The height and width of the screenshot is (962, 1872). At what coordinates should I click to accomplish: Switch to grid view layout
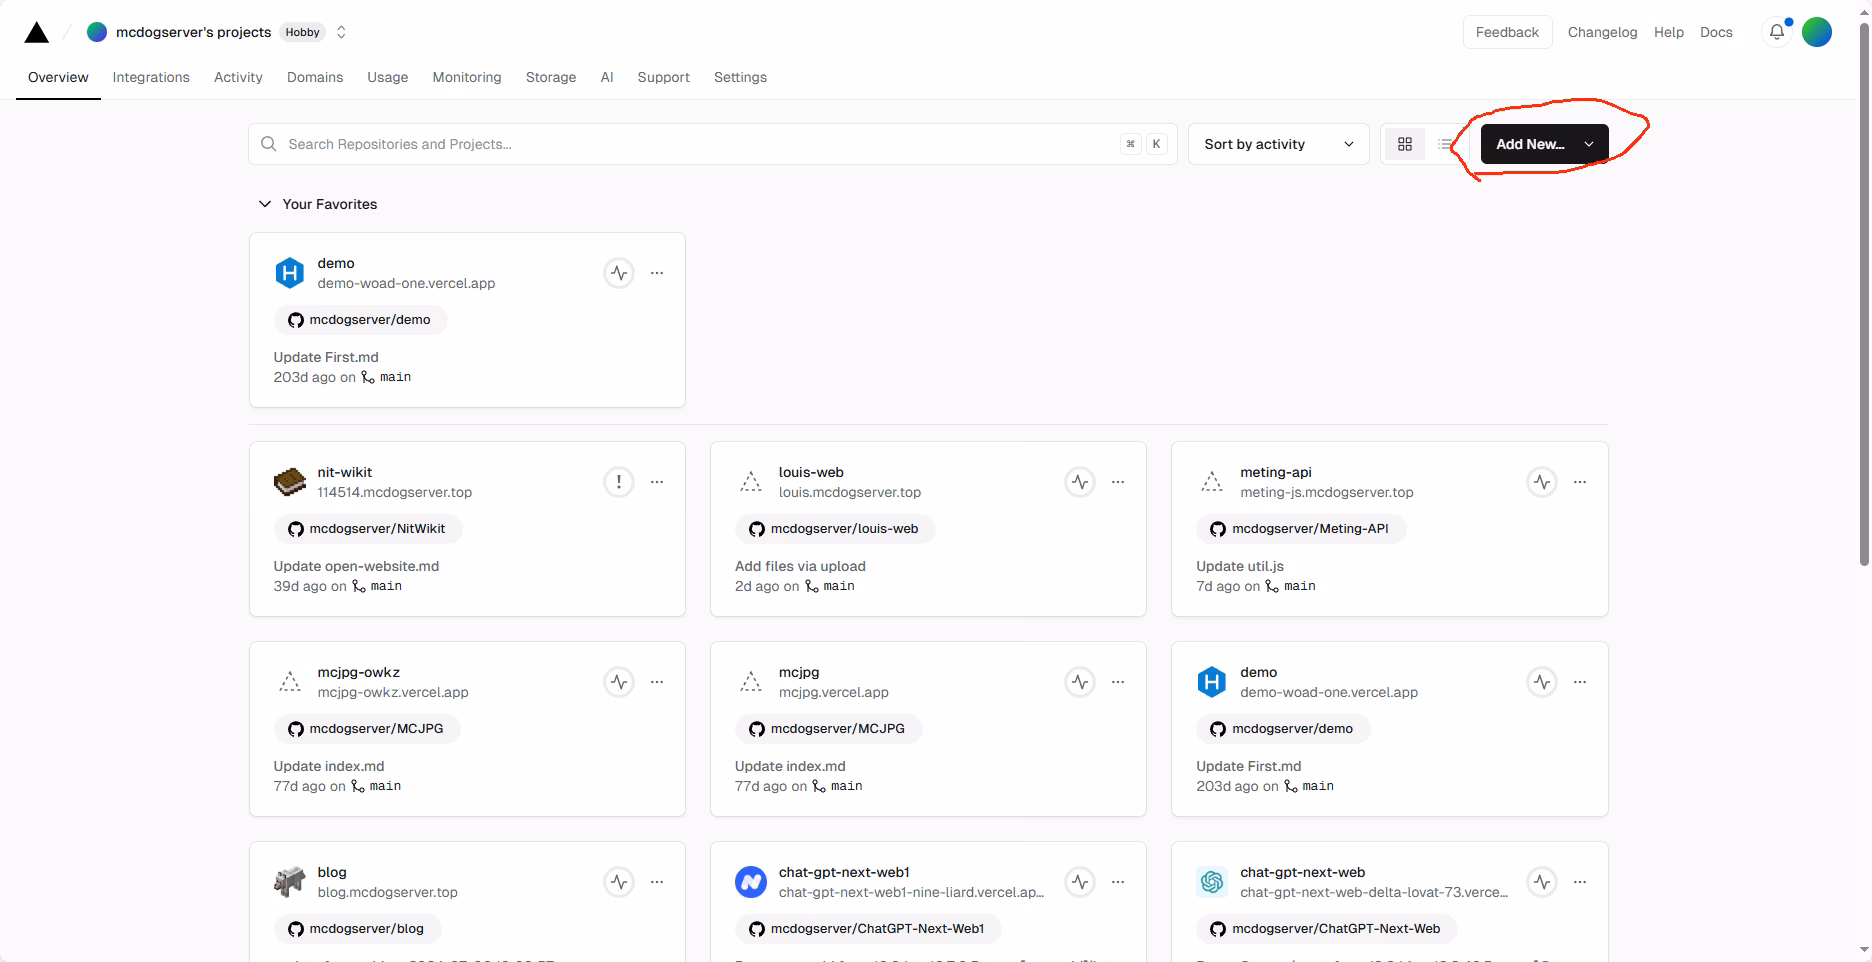click(1405, 144)
